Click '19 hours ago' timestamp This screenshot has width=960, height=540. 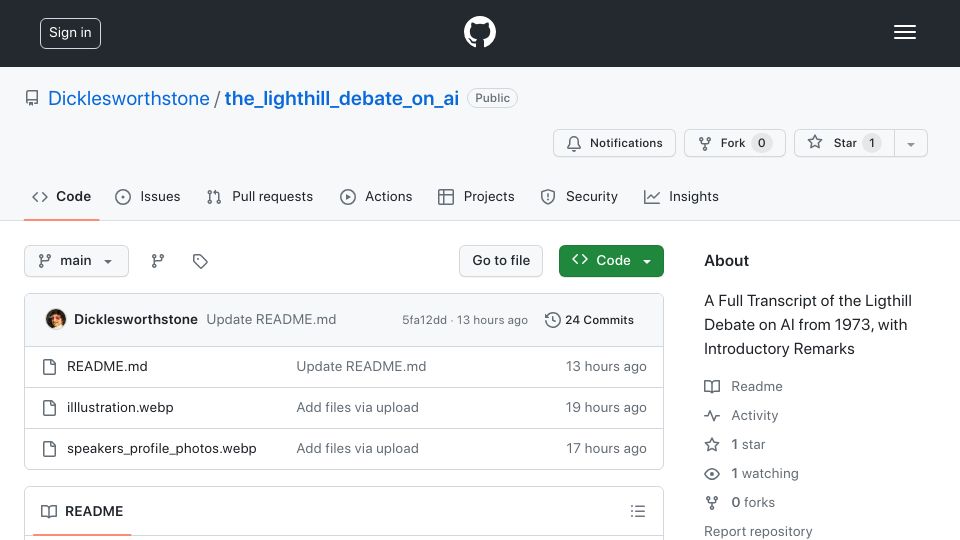pyautogui.click(x=606, y=407)
